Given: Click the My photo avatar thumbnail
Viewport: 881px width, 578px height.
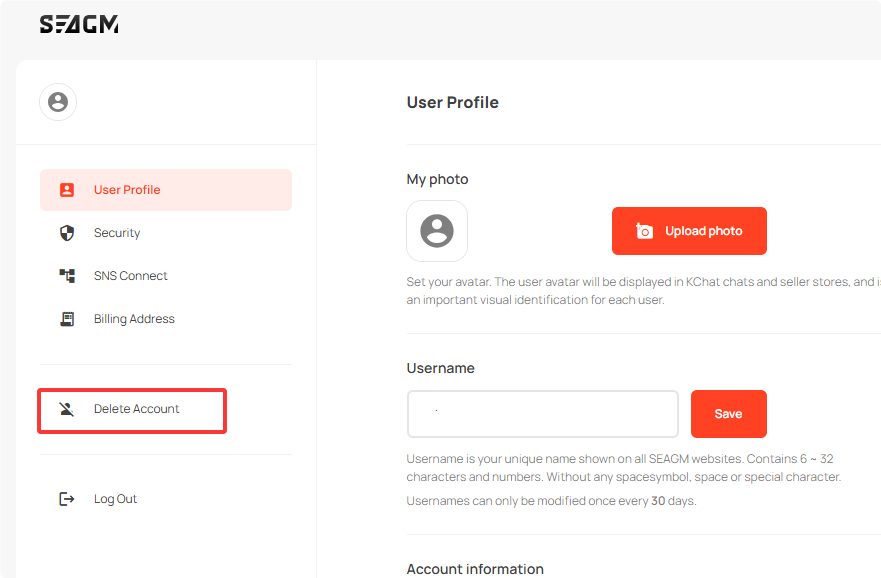Looking at the screenshot, I should [437, 231].
